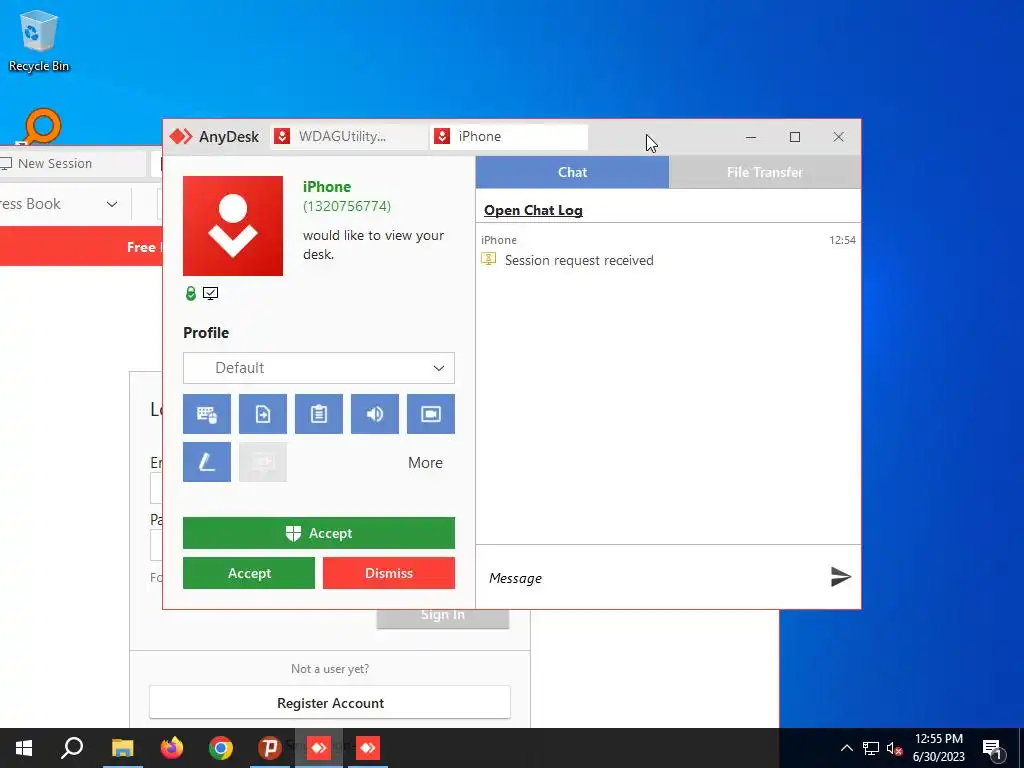Open taskbar search magnifier

72,748
